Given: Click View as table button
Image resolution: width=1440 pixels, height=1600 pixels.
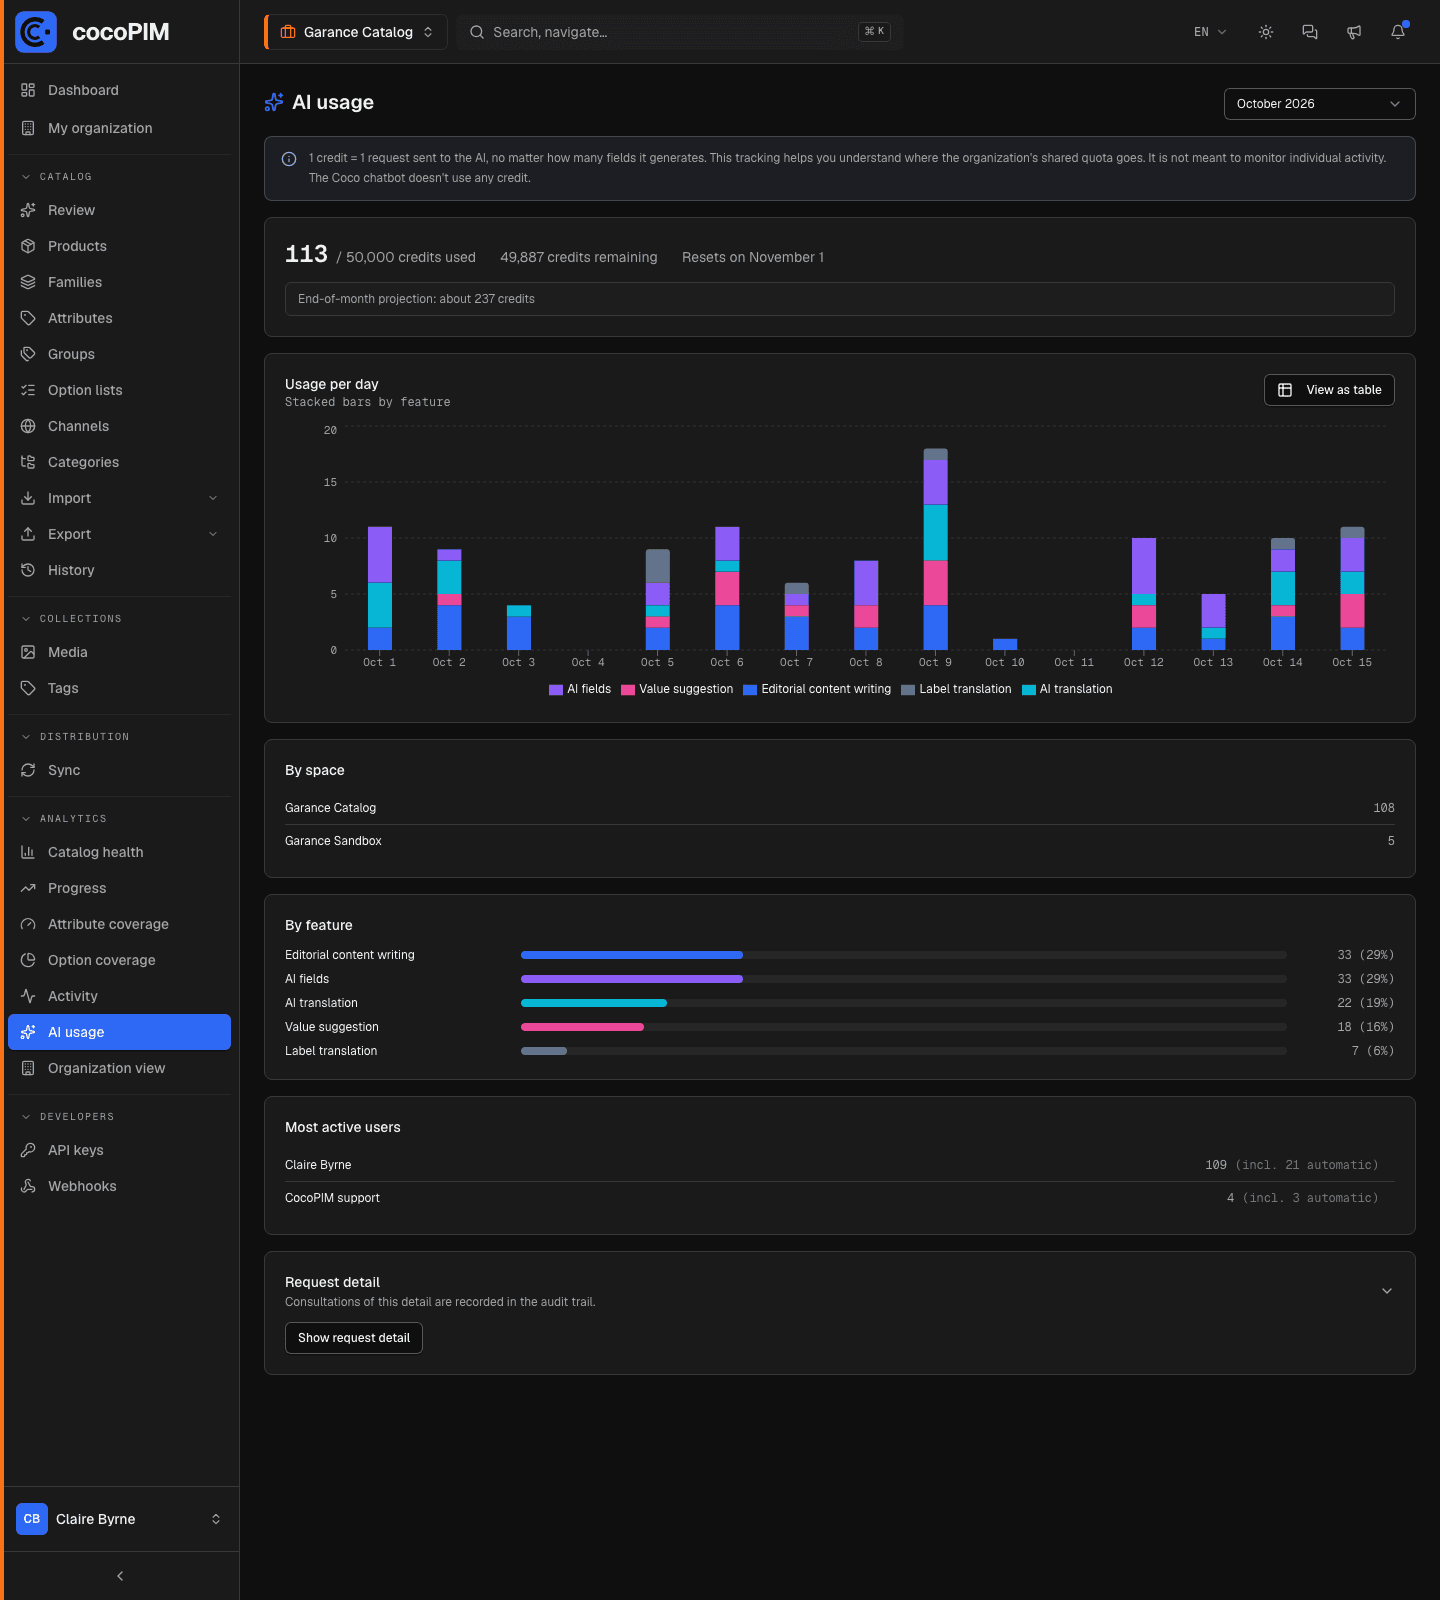Looking at the screenshot, I should (1329, 390).
